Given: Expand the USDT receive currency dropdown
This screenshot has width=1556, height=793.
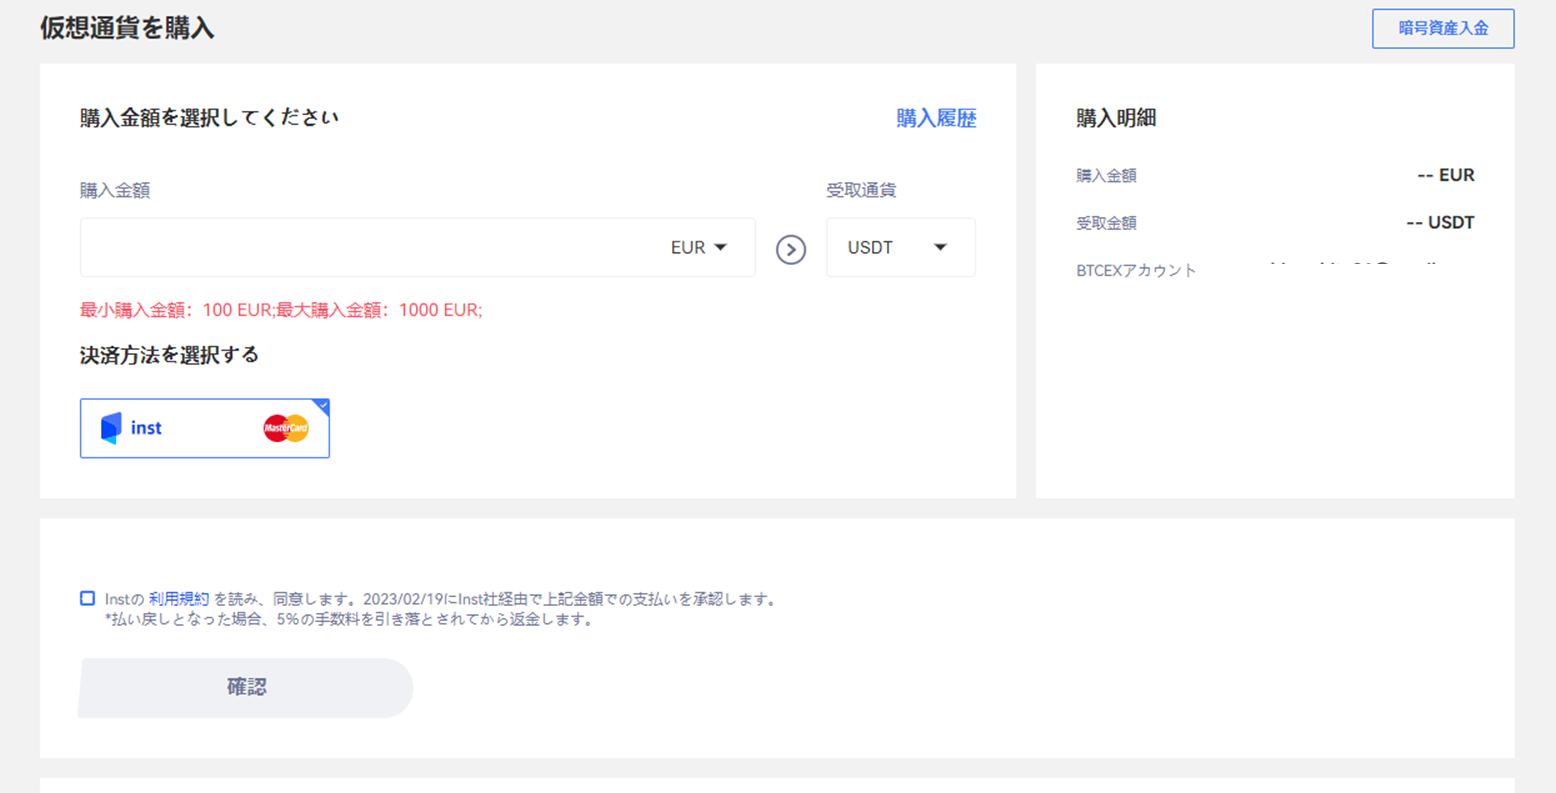Looking at the screenshot, I should (x=900, y=247).
